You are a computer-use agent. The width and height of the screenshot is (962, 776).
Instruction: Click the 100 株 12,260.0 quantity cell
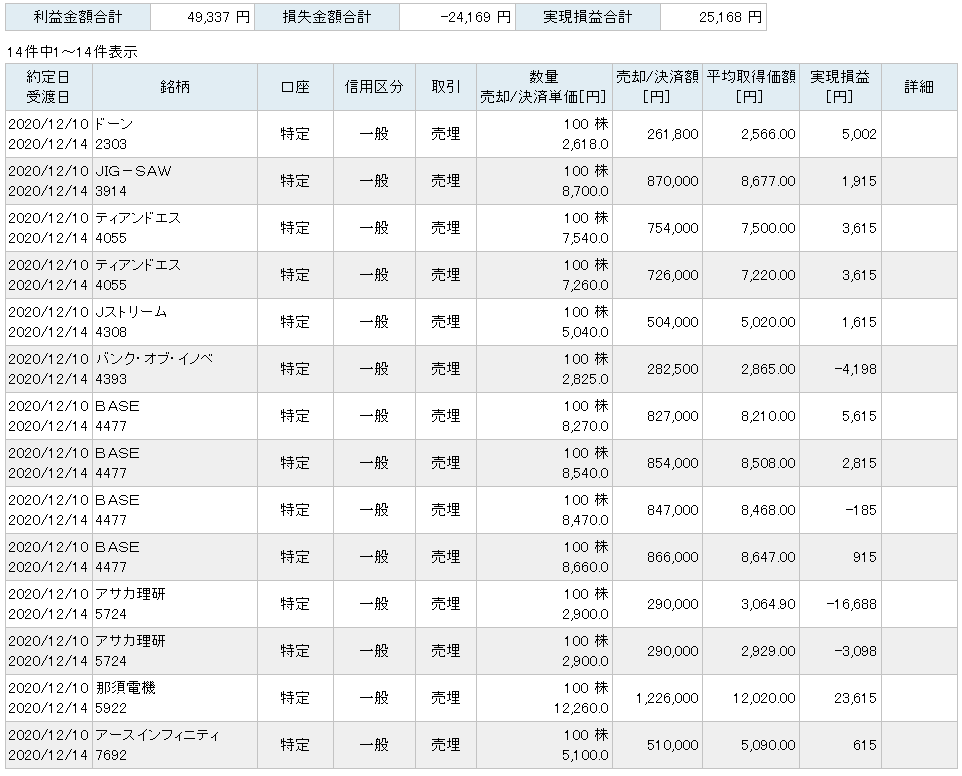pyautogui.click(x=544, y=698)
